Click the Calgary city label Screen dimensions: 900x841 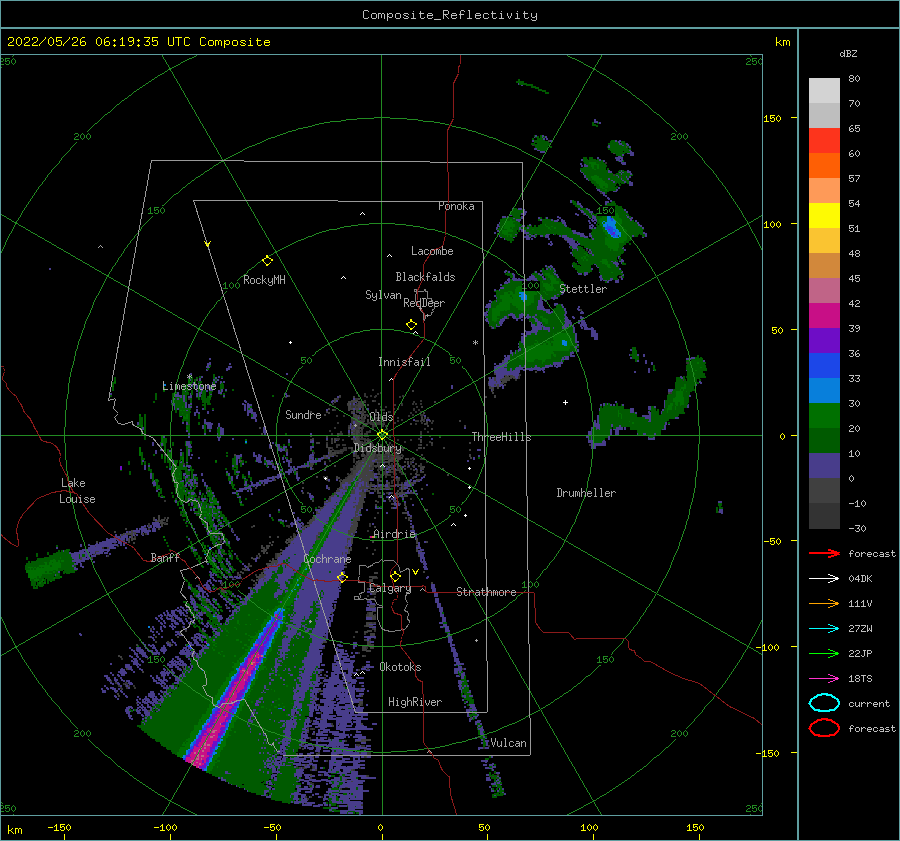[x=390, y=588]
